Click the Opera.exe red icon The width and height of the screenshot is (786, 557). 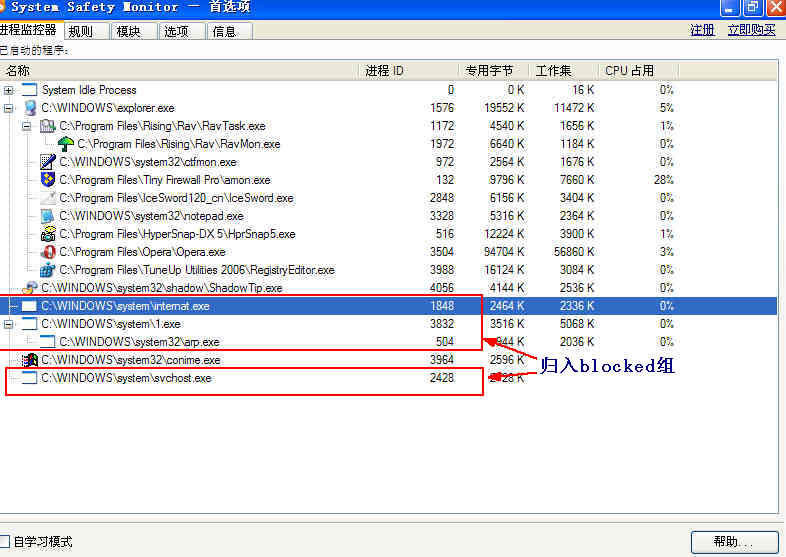click(x=48, y=252)
